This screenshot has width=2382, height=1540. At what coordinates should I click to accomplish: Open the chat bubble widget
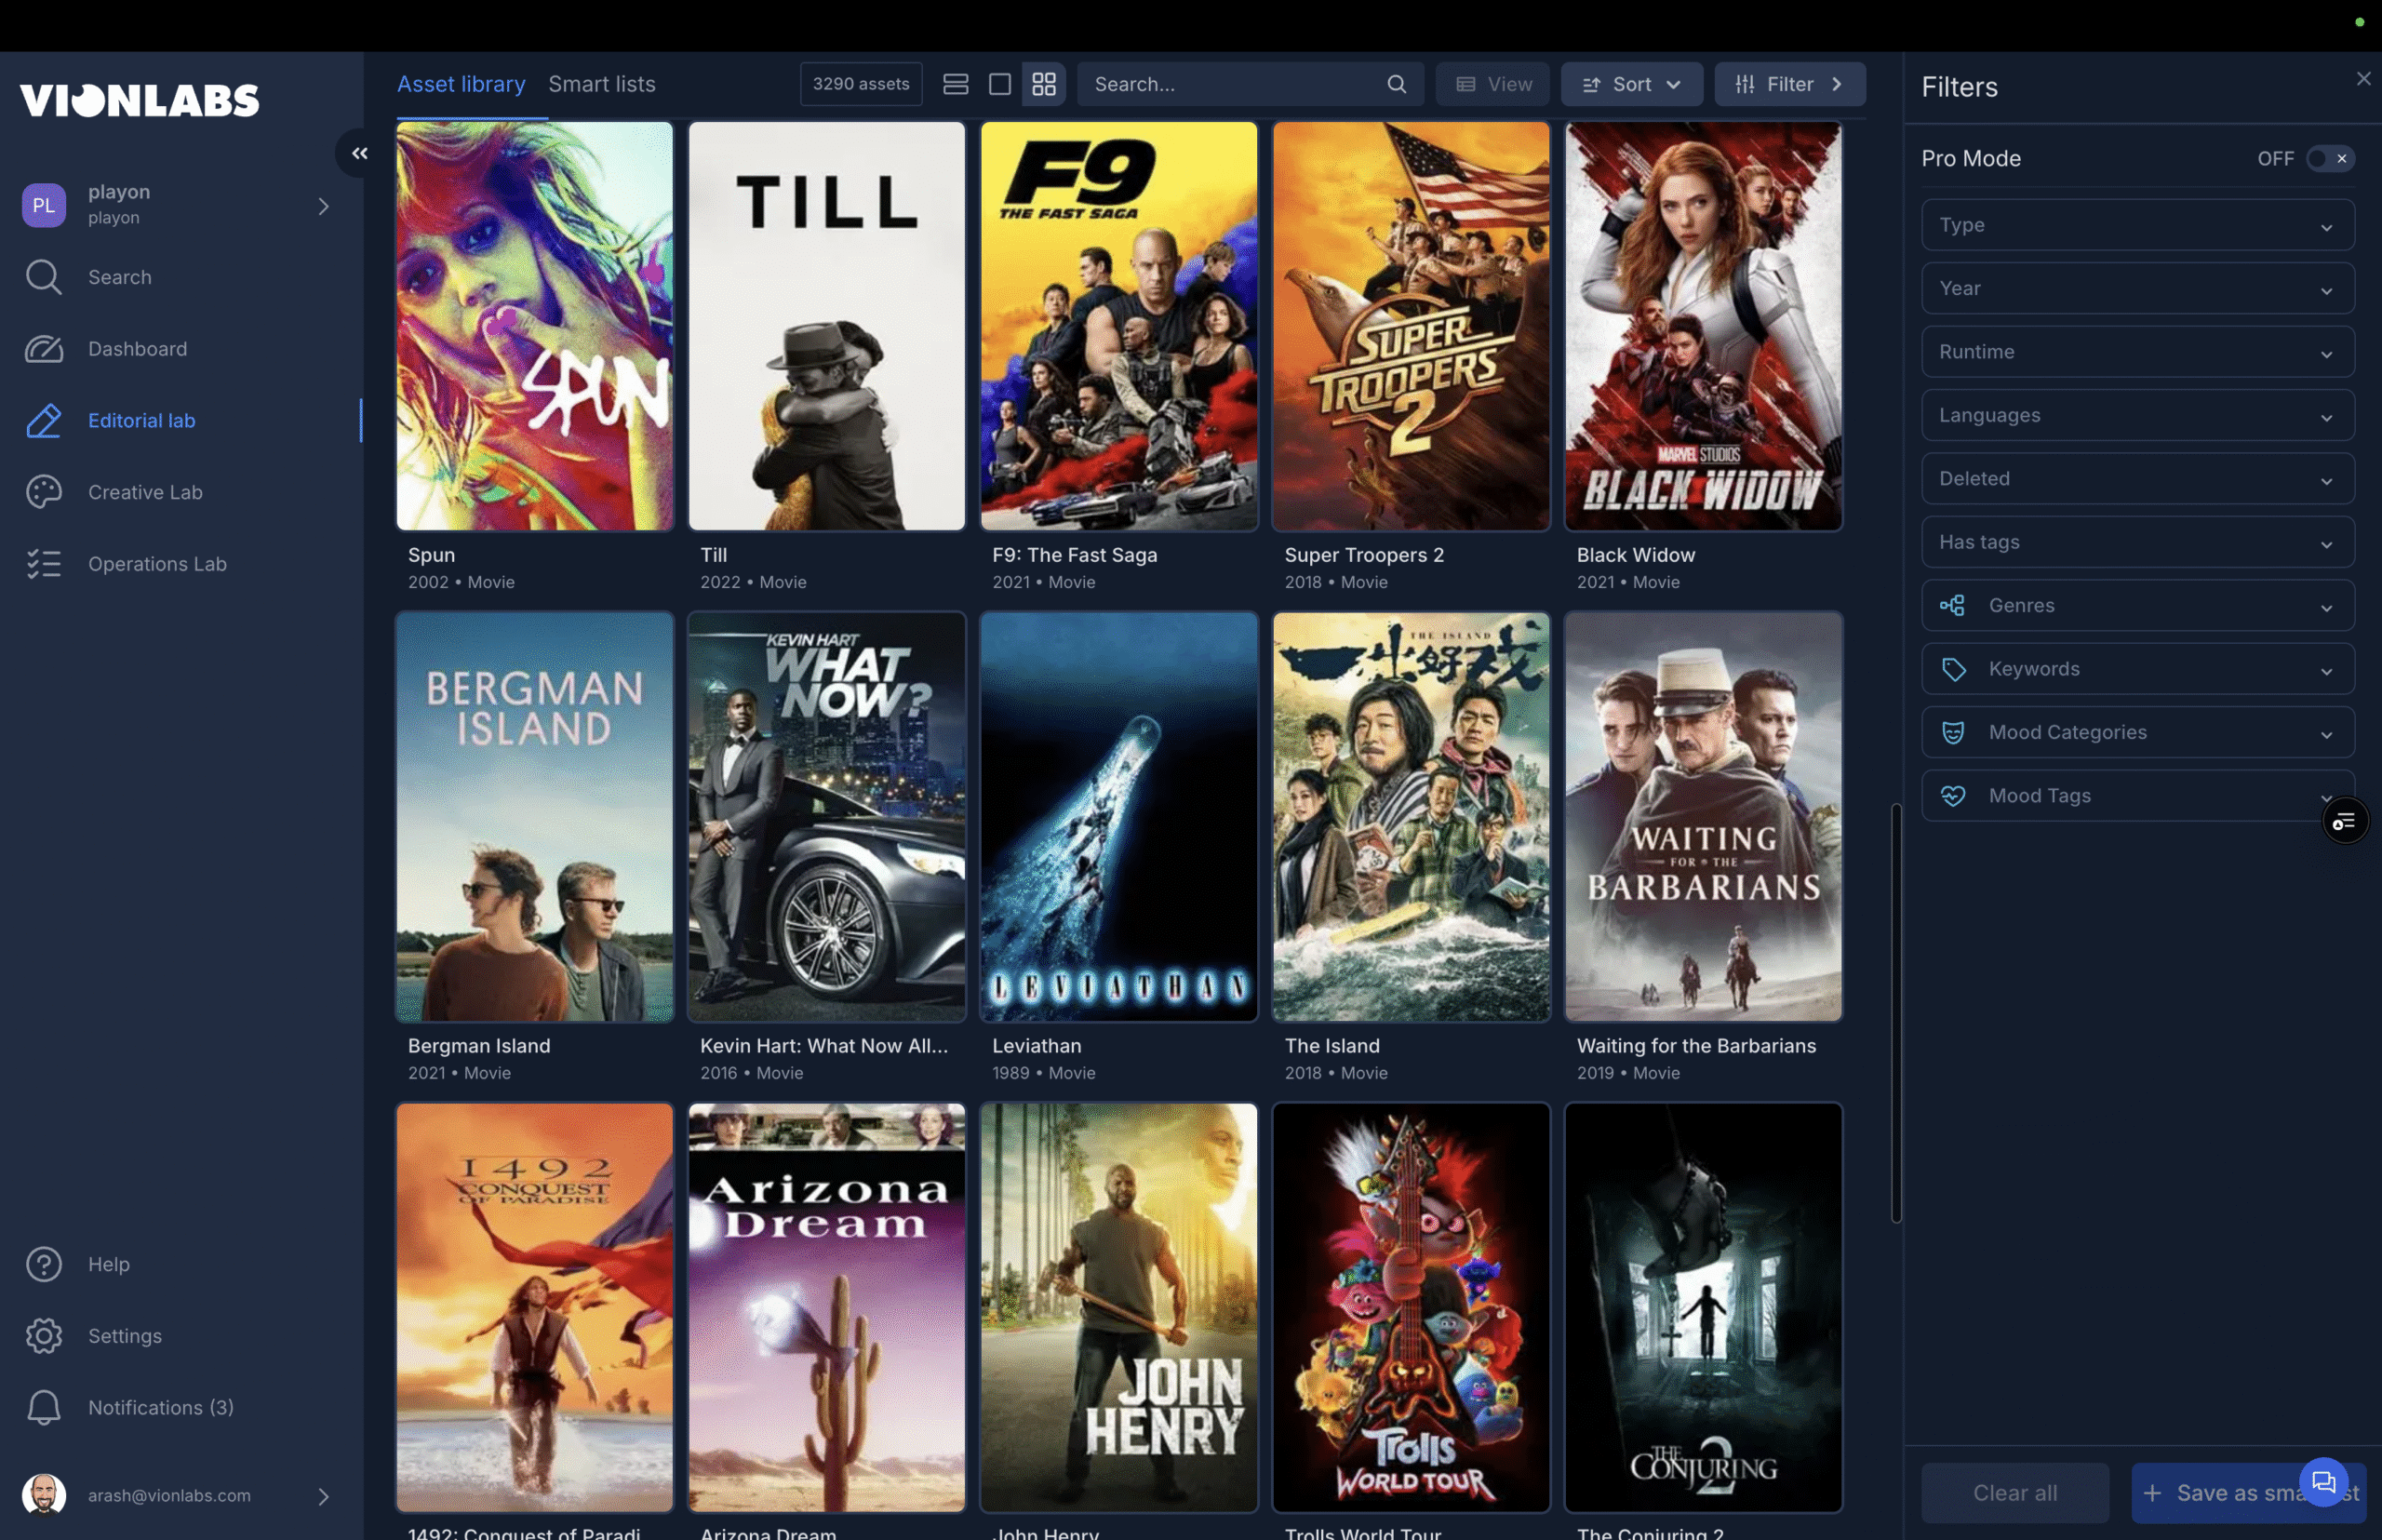pyautogui.click(x=2322, y=1482)
